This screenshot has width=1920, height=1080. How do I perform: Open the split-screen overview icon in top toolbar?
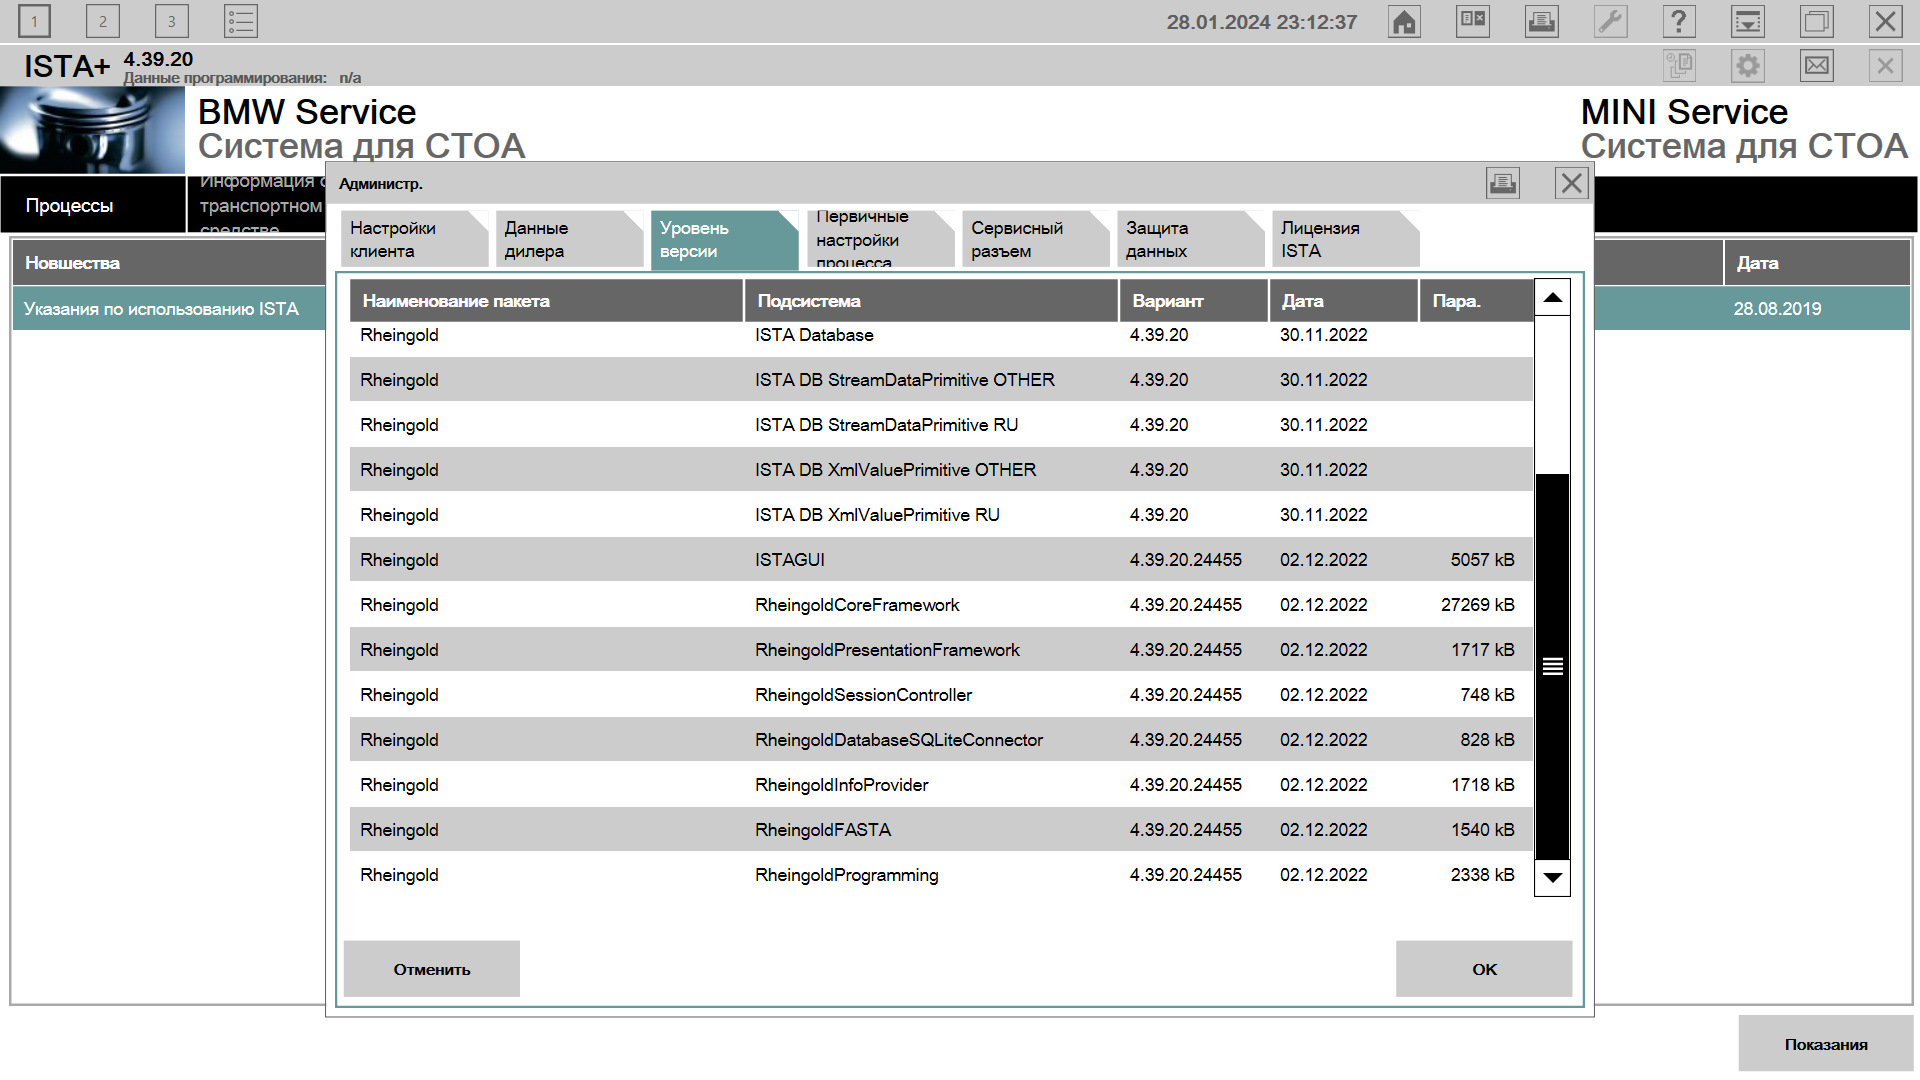pos(1473,21)
